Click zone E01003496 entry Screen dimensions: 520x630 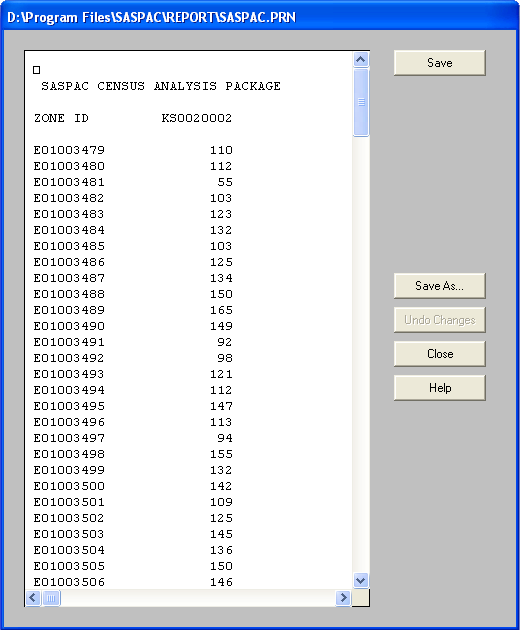(x=69, y=422)
